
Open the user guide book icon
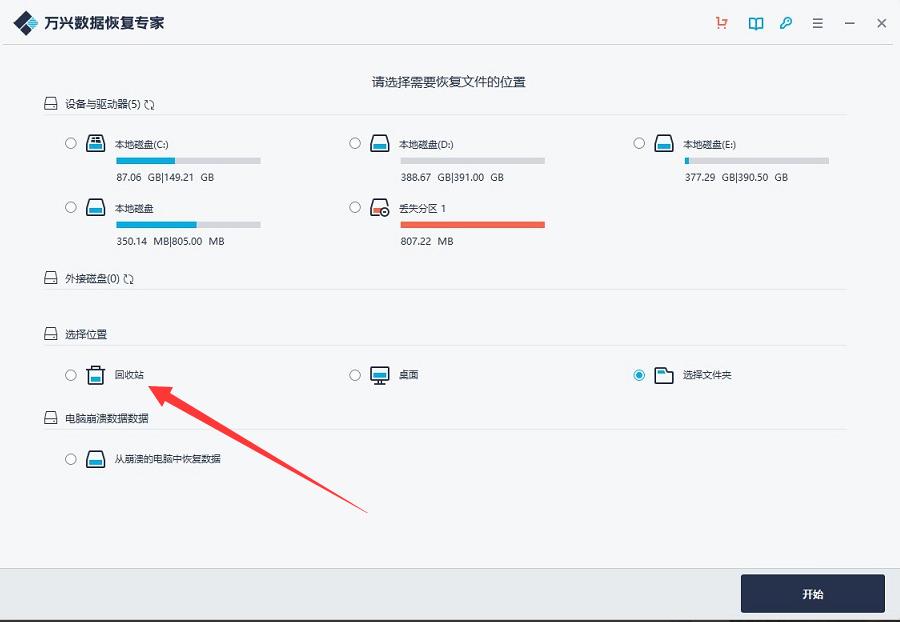tap(755, 23)
